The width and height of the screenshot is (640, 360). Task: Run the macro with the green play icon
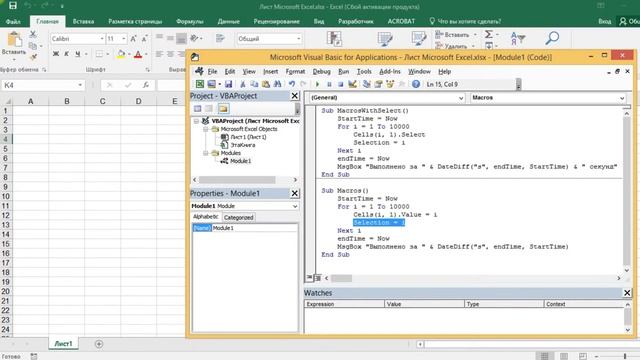coord(317,84)
